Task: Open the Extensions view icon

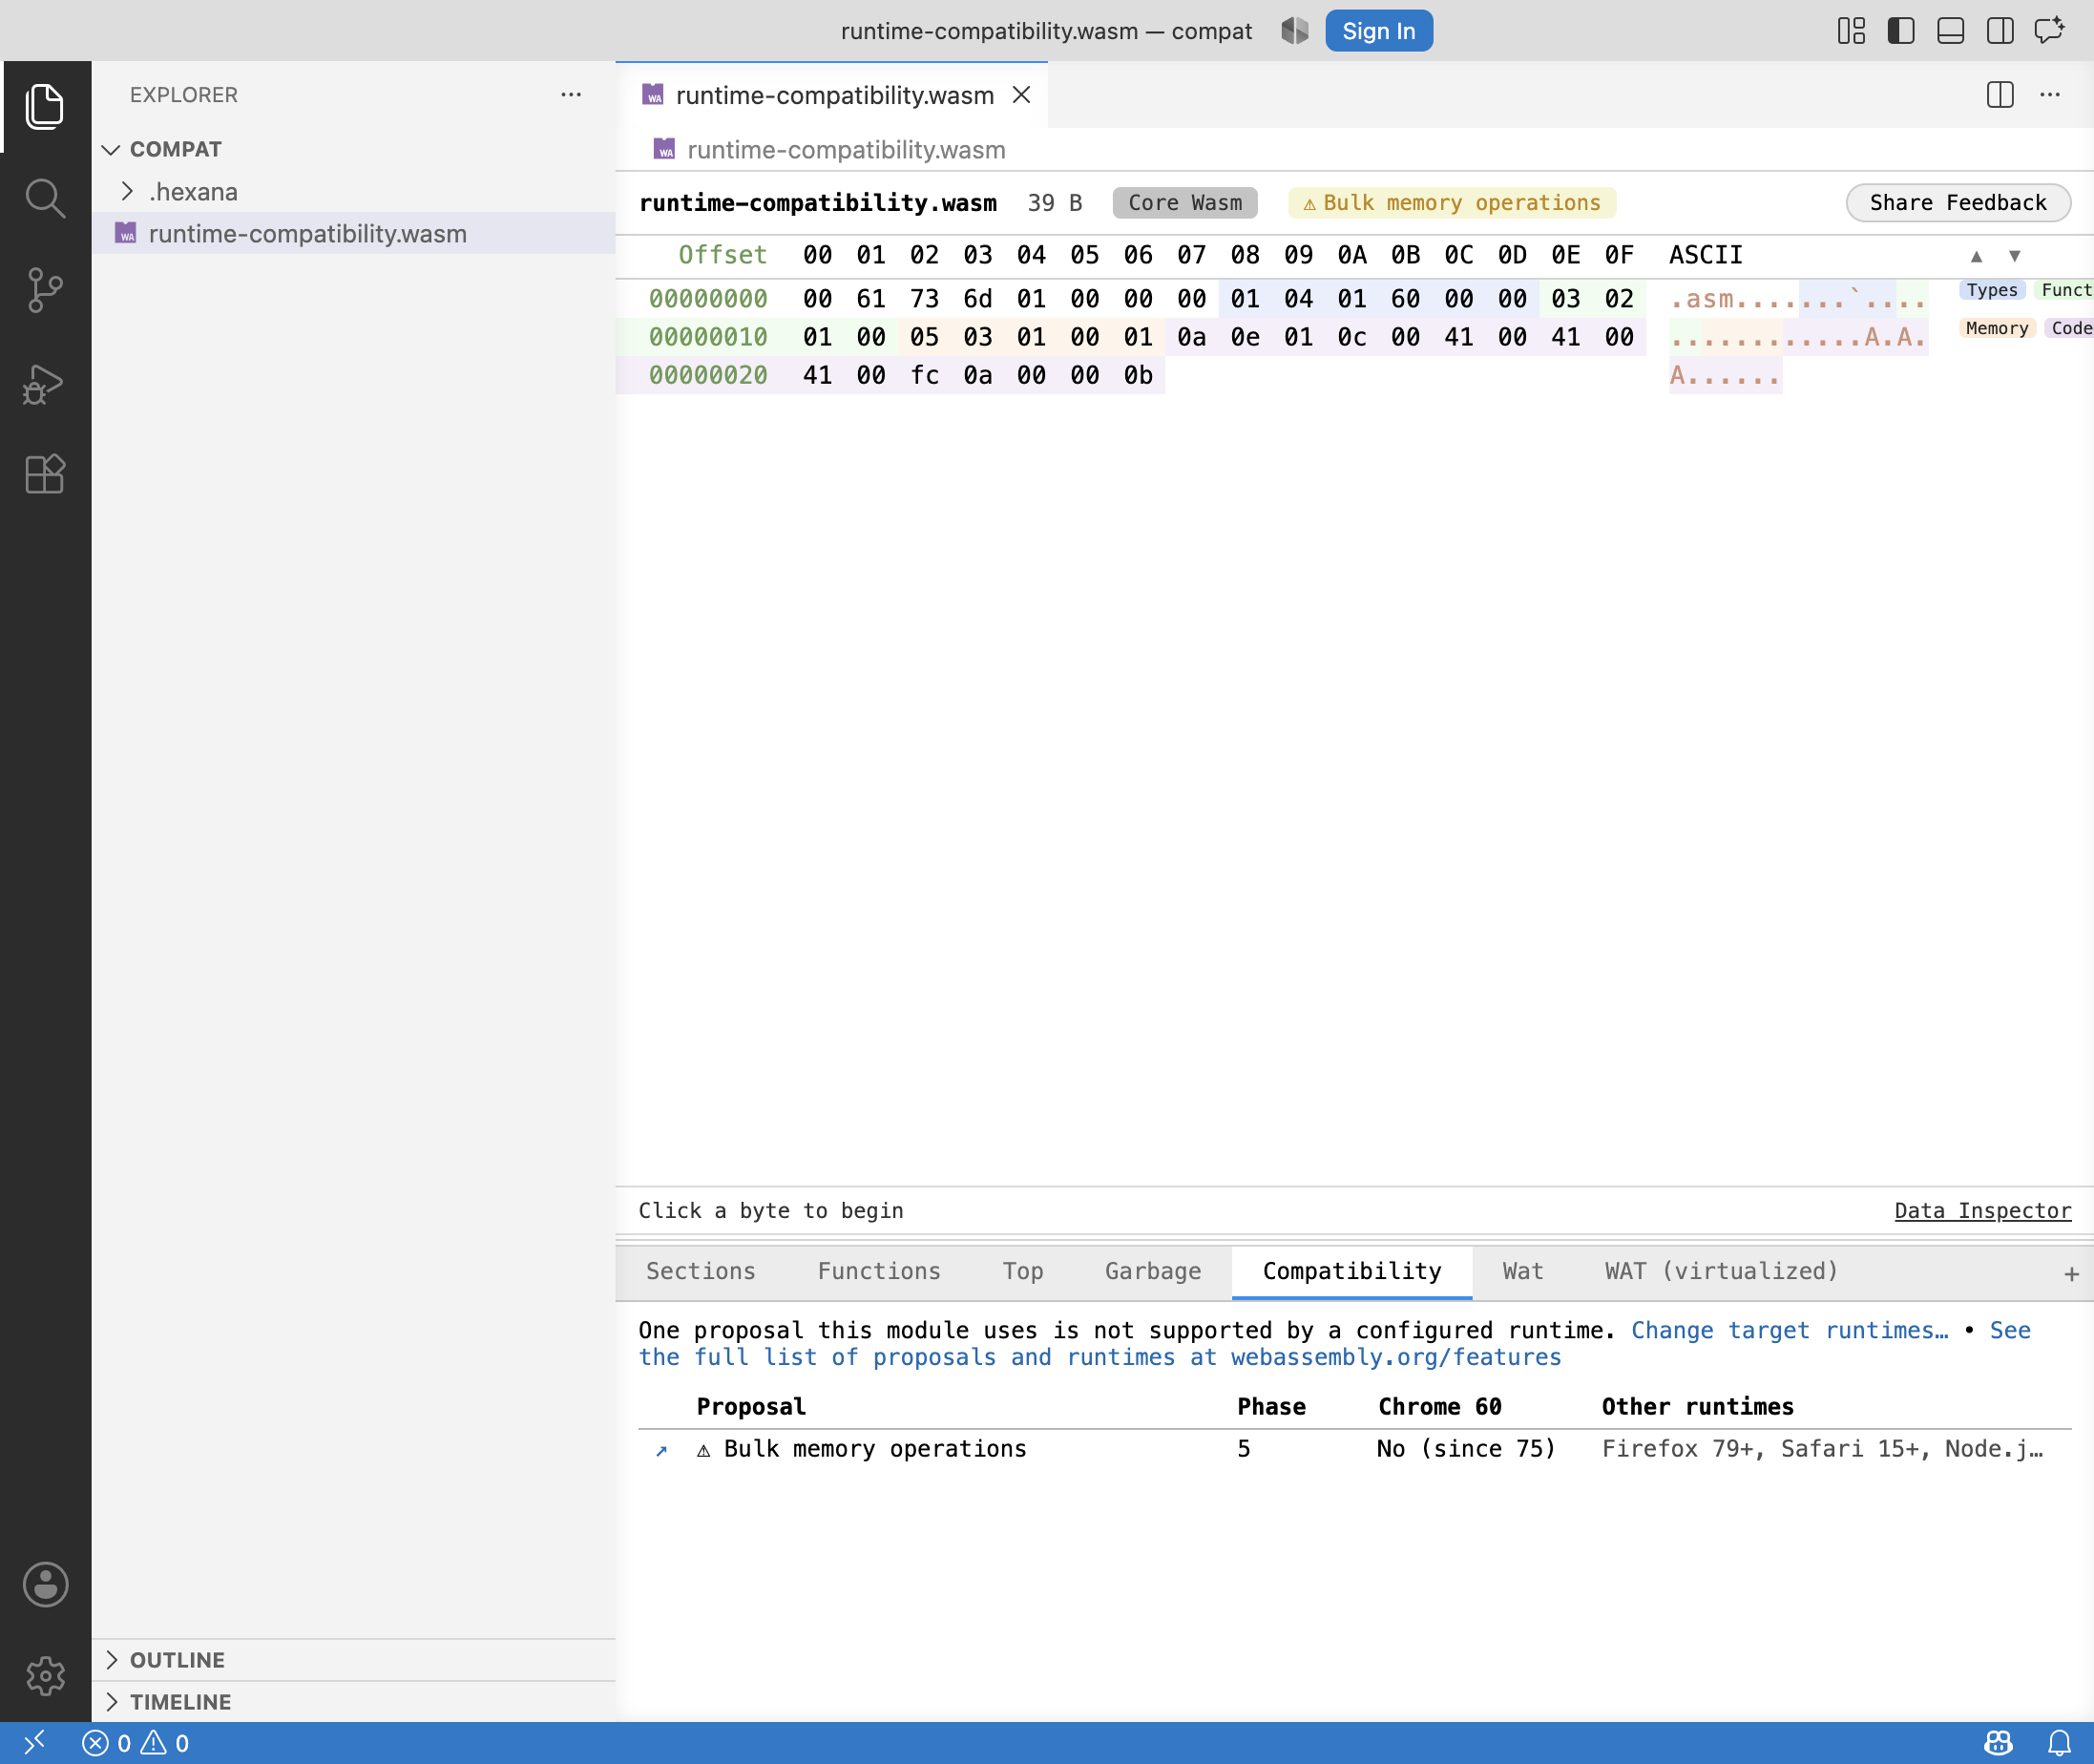Action: point(45,474)
